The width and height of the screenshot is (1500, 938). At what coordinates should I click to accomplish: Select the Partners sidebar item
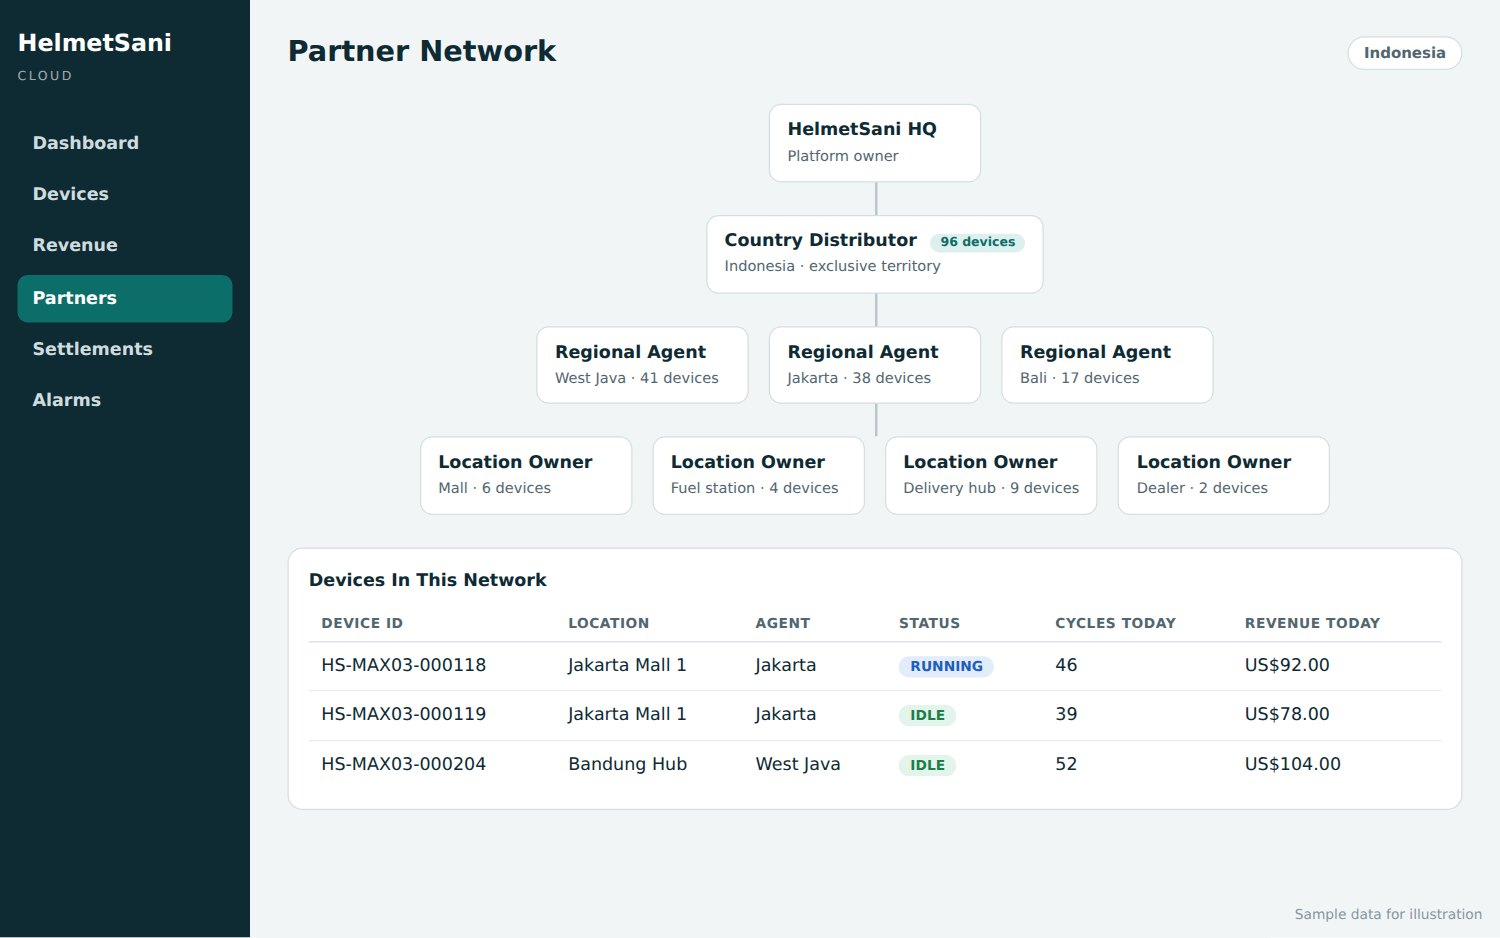pyautogui.click(x=125, y=298)
